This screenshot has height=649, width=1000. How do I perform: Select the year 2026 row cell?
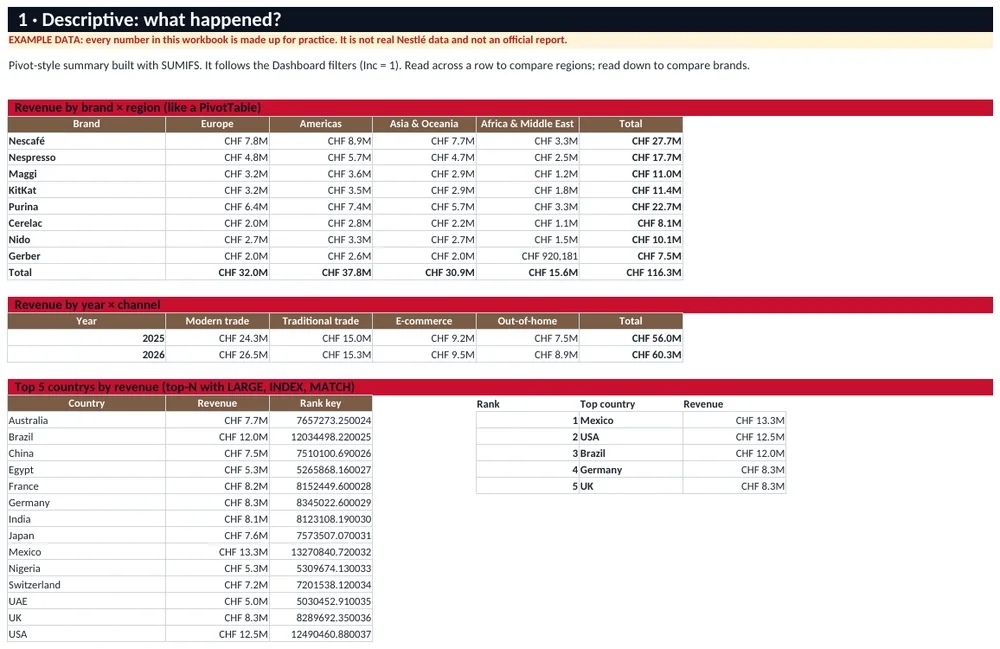pyautogui.click(x=86, y=355)
